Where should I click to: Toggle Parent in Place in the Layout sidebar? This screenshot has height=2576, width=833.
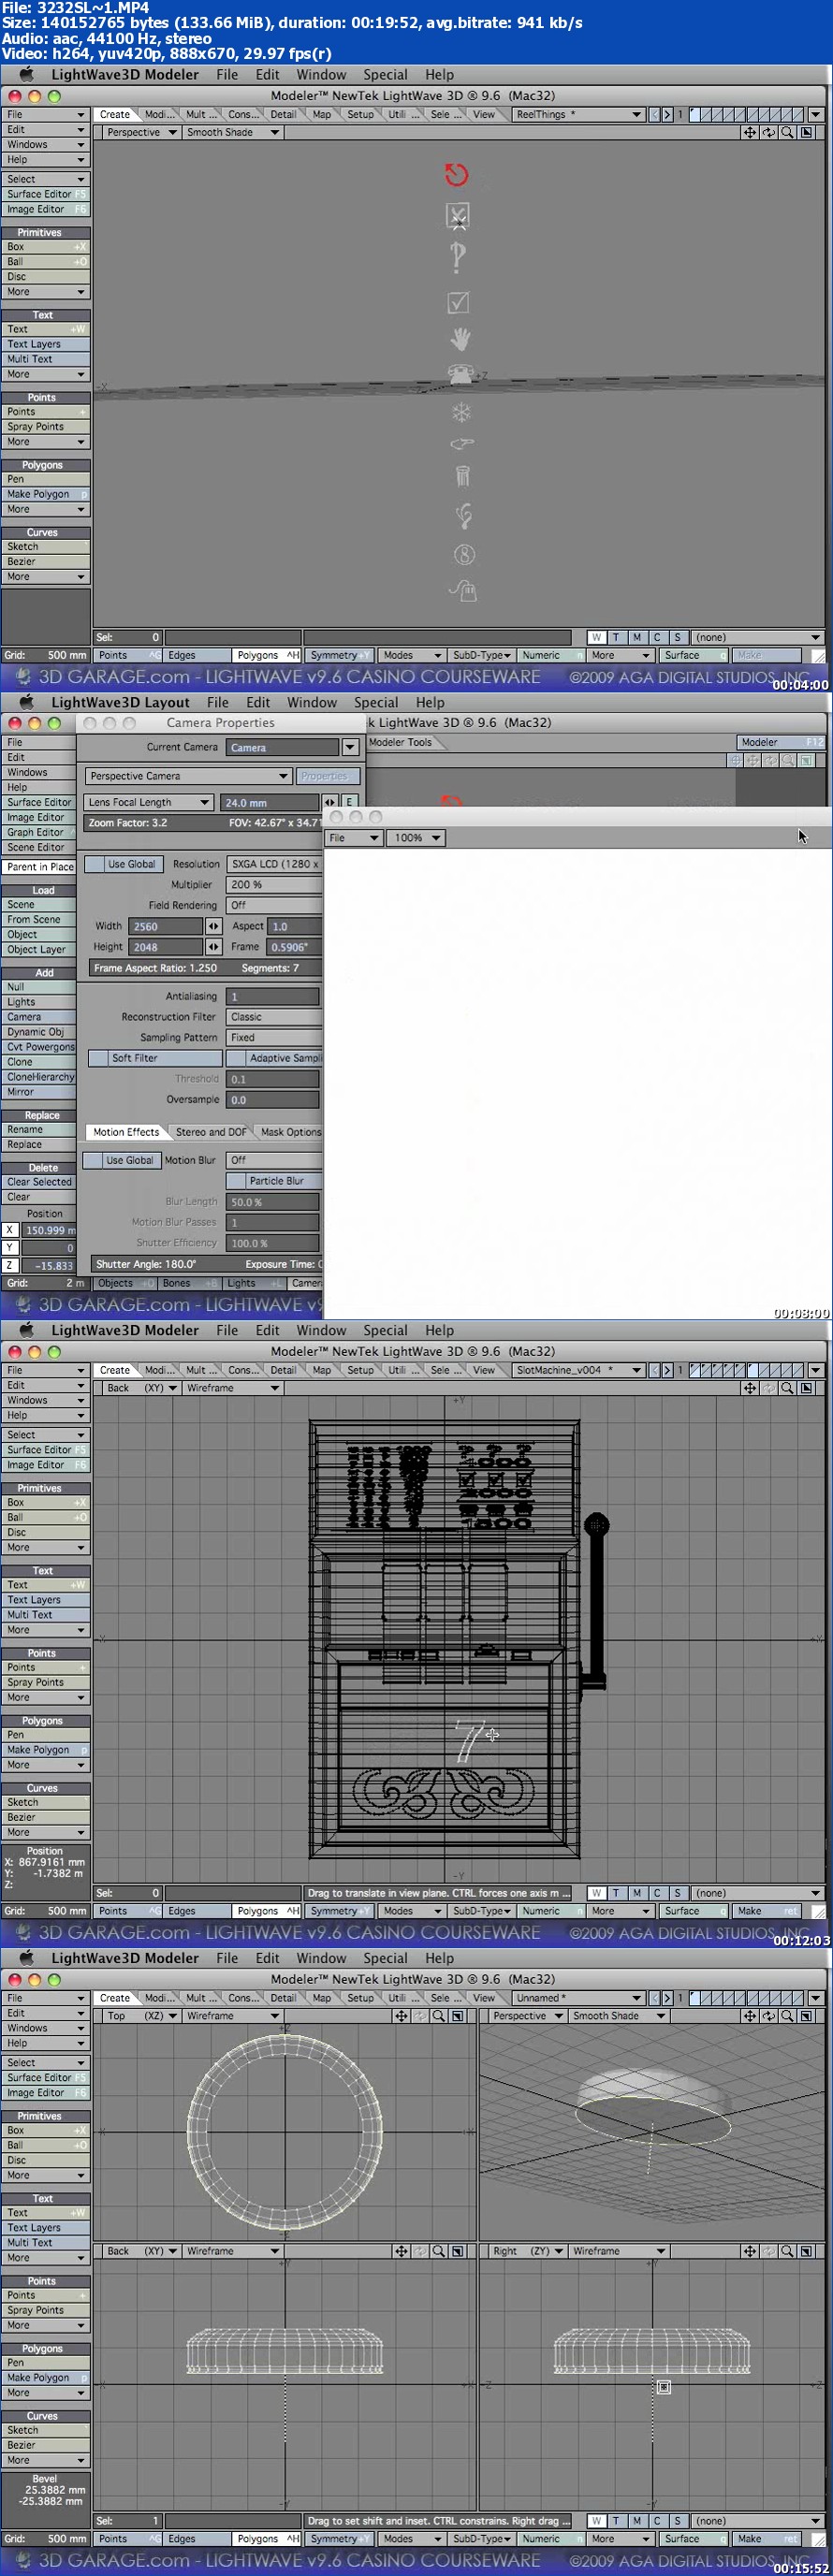[39, 867]
